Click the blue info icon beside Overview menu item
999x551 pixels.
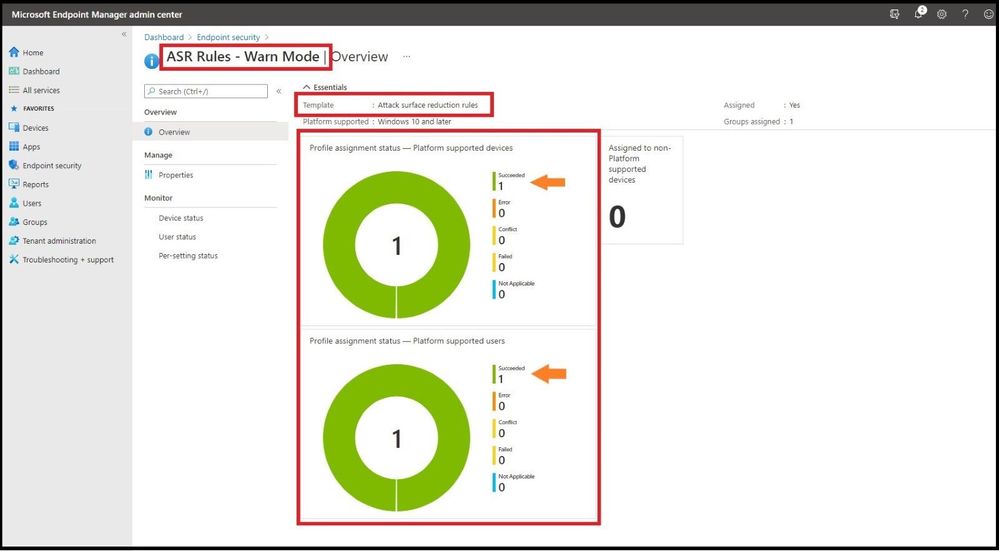pos(148,132)
